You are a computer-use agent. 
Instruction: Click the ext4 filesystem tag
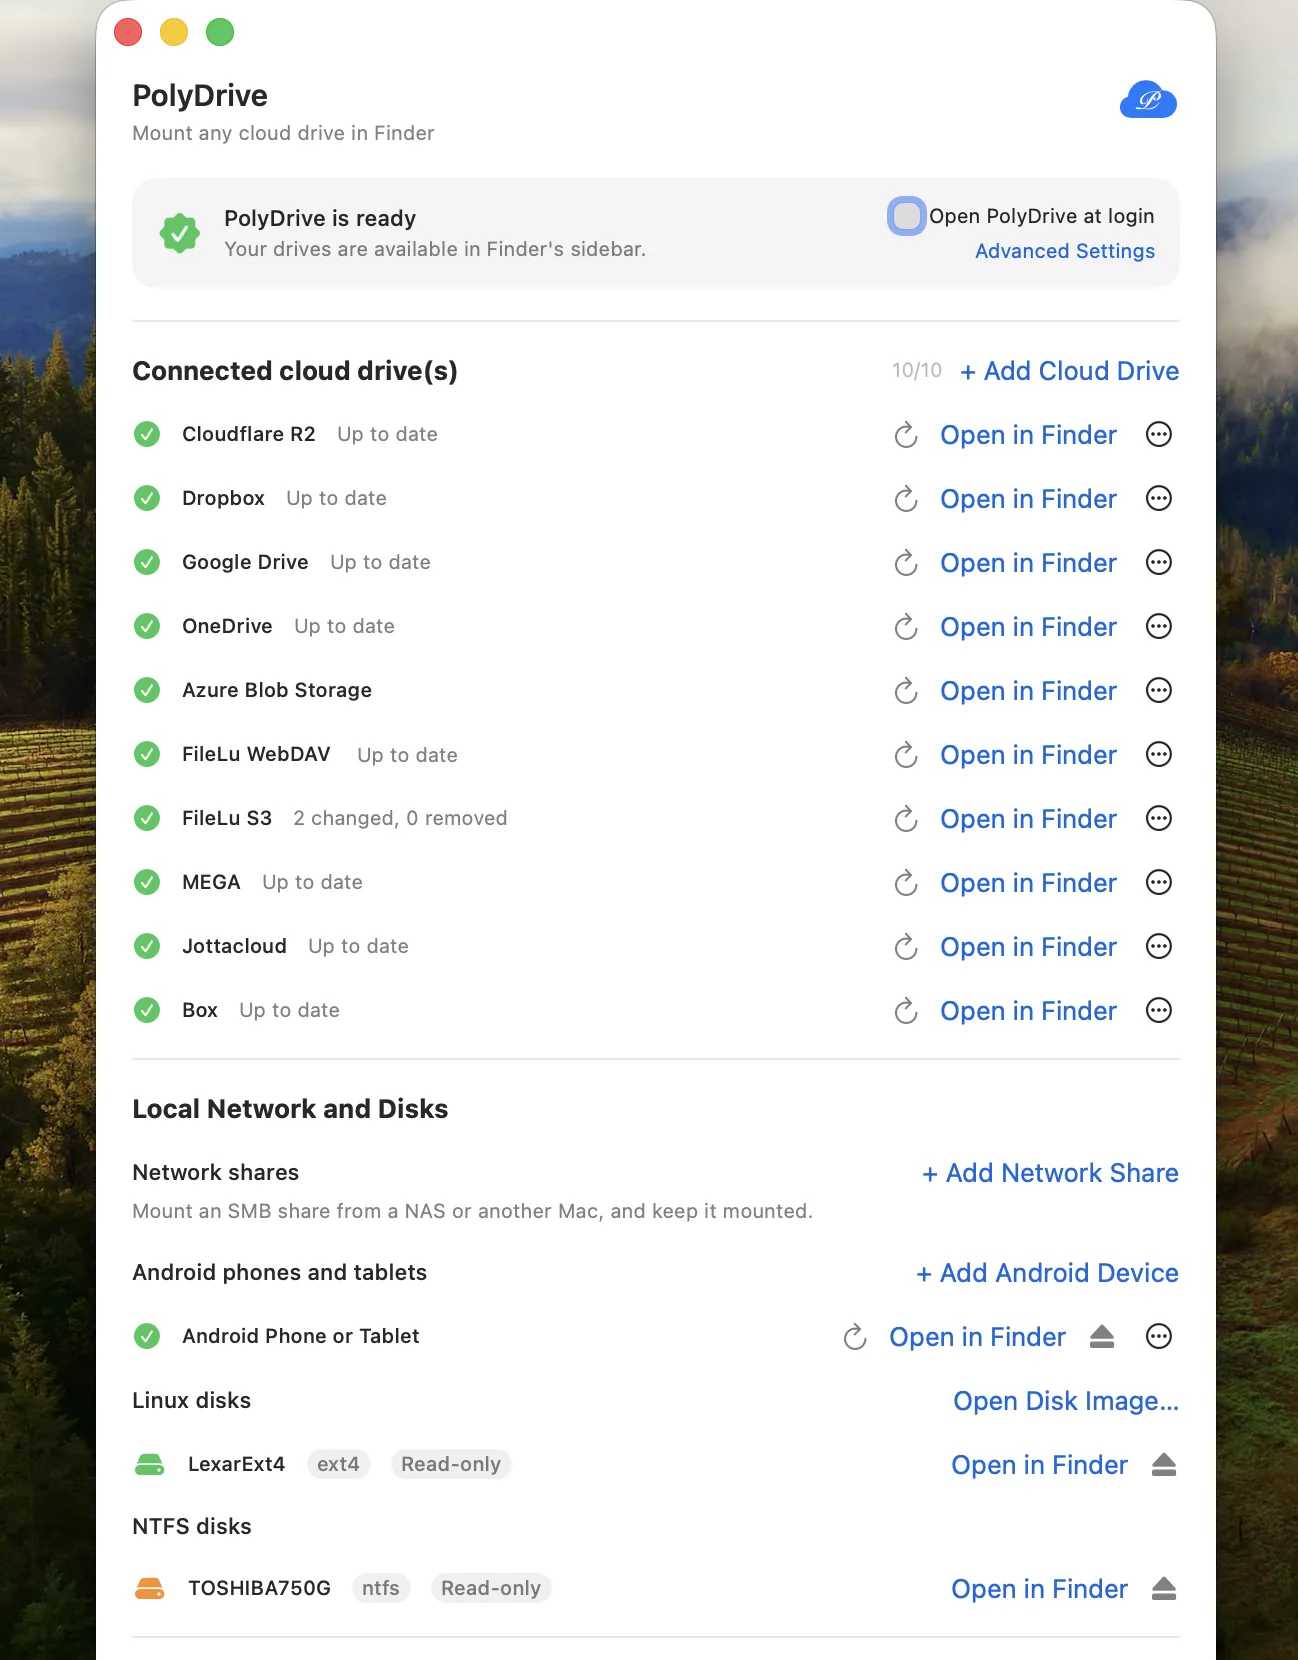[x=338, y=1464]
